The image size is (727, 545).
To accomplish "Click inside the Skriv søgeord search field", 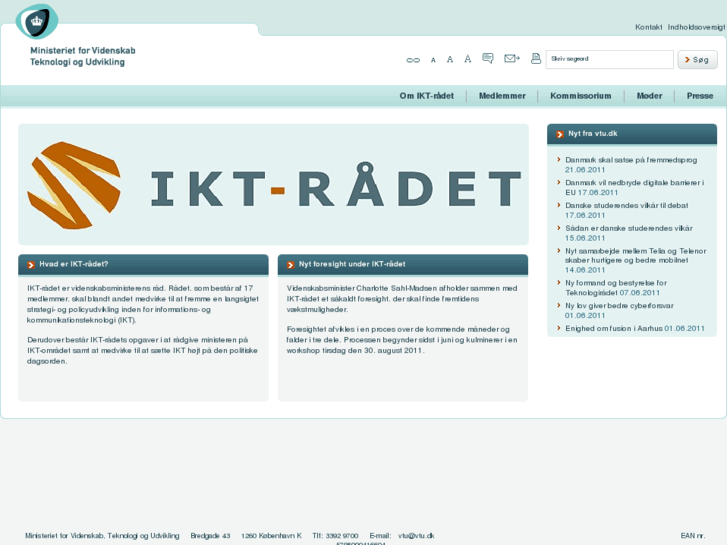I will pos(609,59).
